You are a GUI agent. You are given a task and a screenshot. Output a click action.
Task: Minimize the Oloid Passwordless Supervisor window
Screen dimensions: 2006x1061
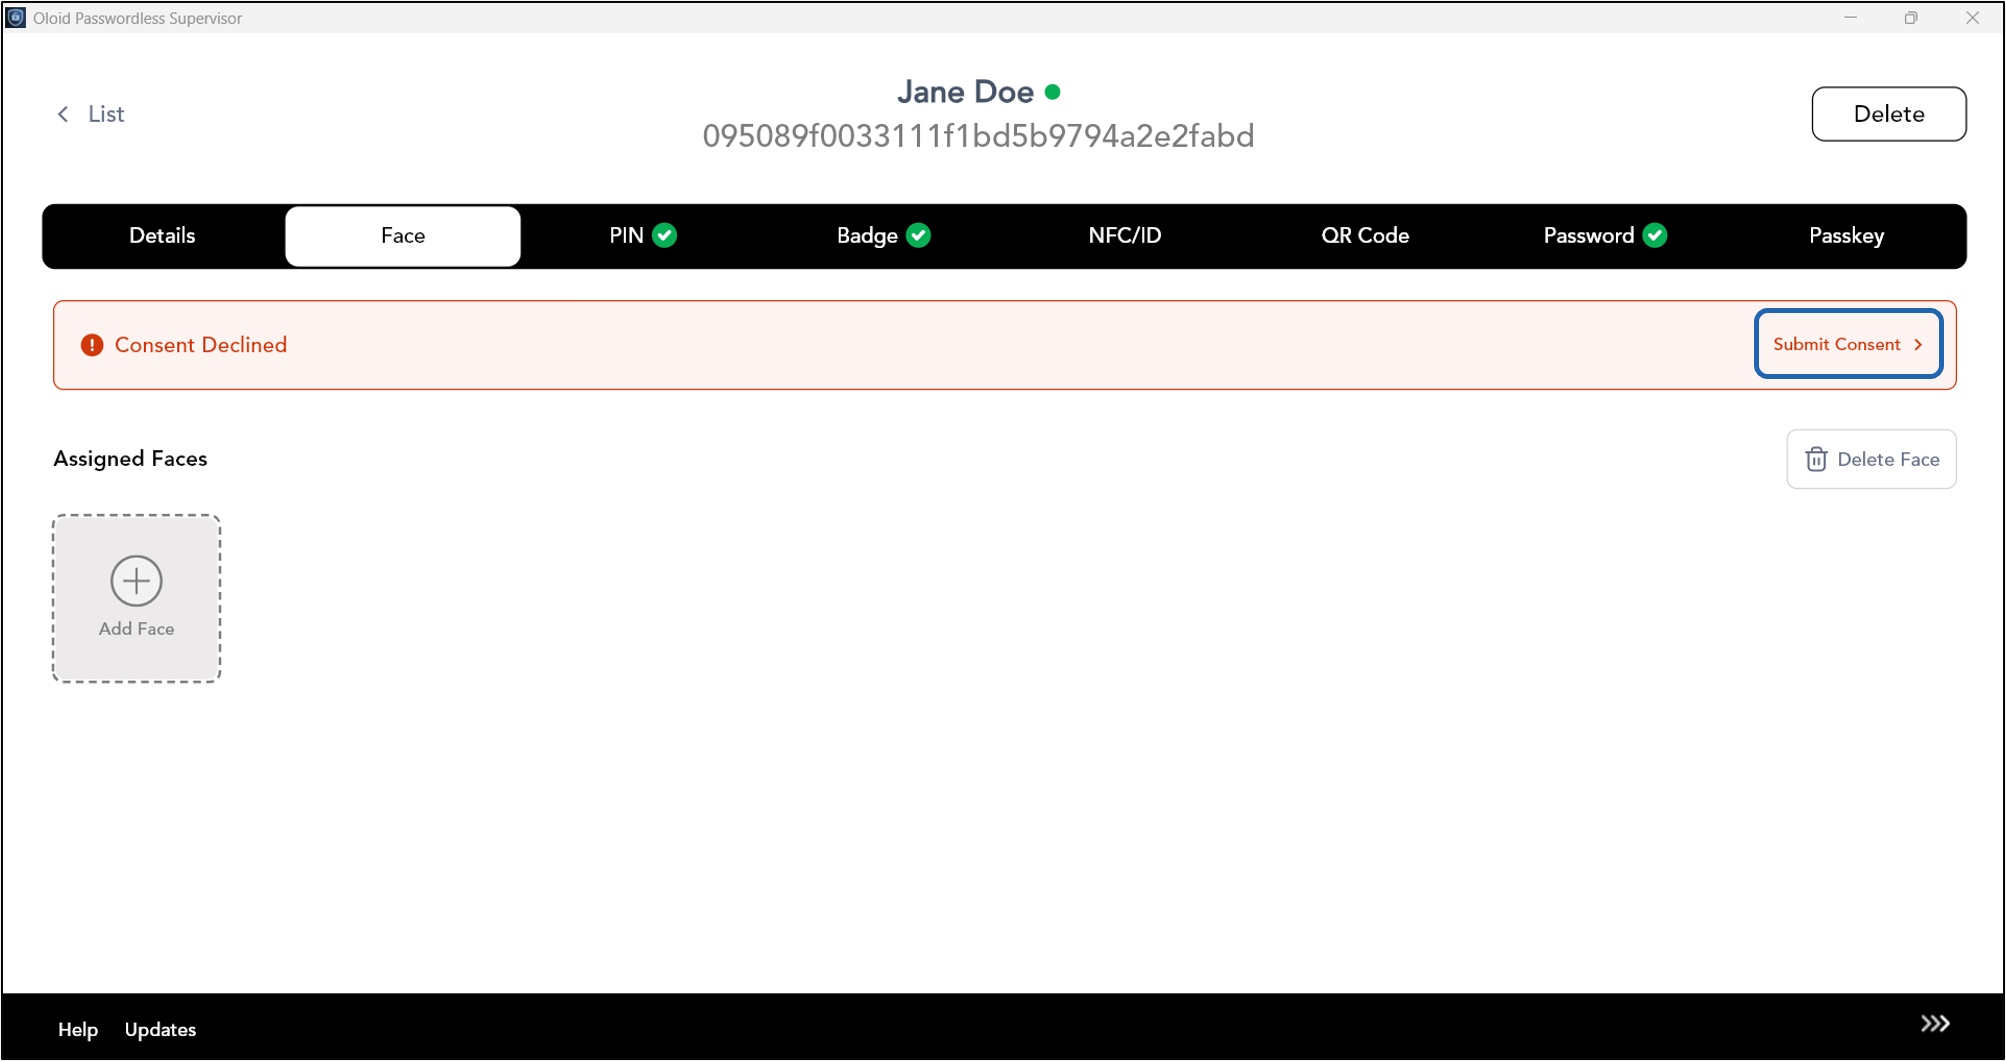tap(1850, 18)
